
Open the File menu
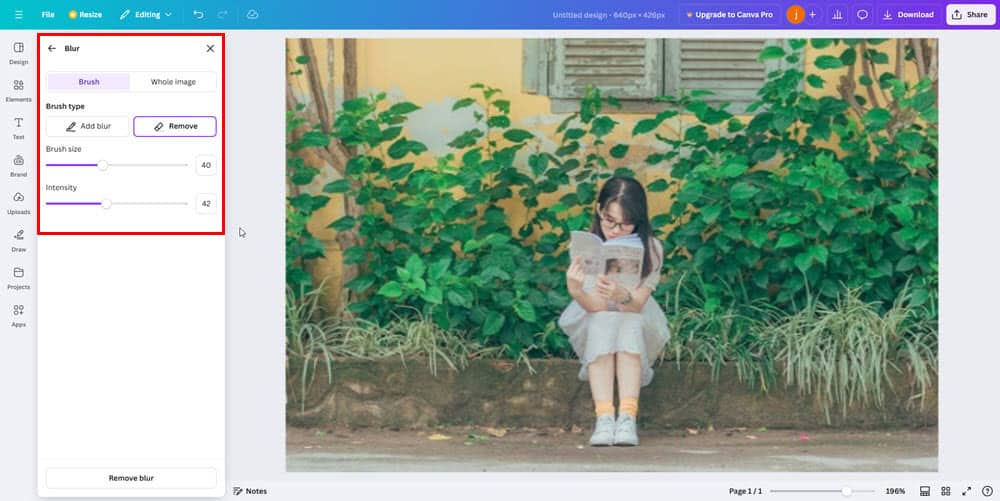48,14
